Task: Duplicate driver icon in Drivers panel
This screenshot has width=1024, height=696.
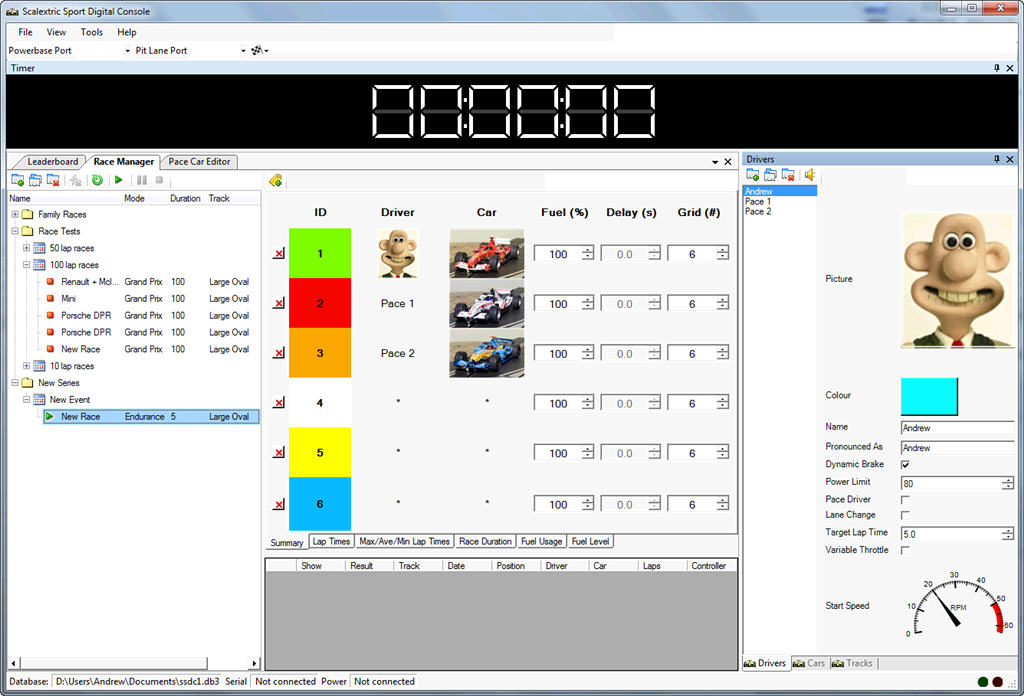Action: click(771, 175)
